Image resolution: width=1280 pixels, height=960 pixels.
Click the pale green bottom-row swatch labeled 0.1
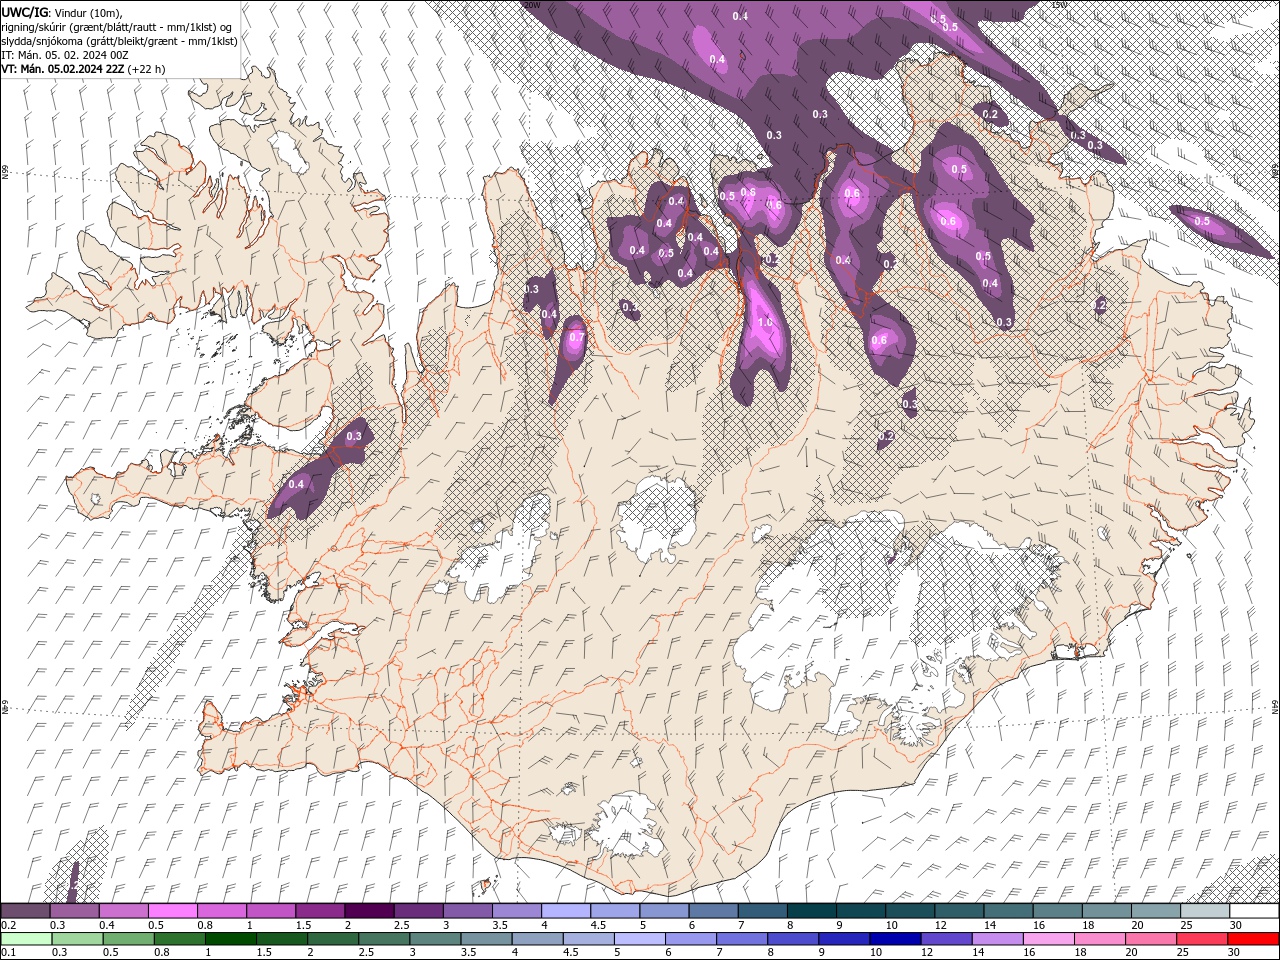pyautogui.click(x=25, y=939)
